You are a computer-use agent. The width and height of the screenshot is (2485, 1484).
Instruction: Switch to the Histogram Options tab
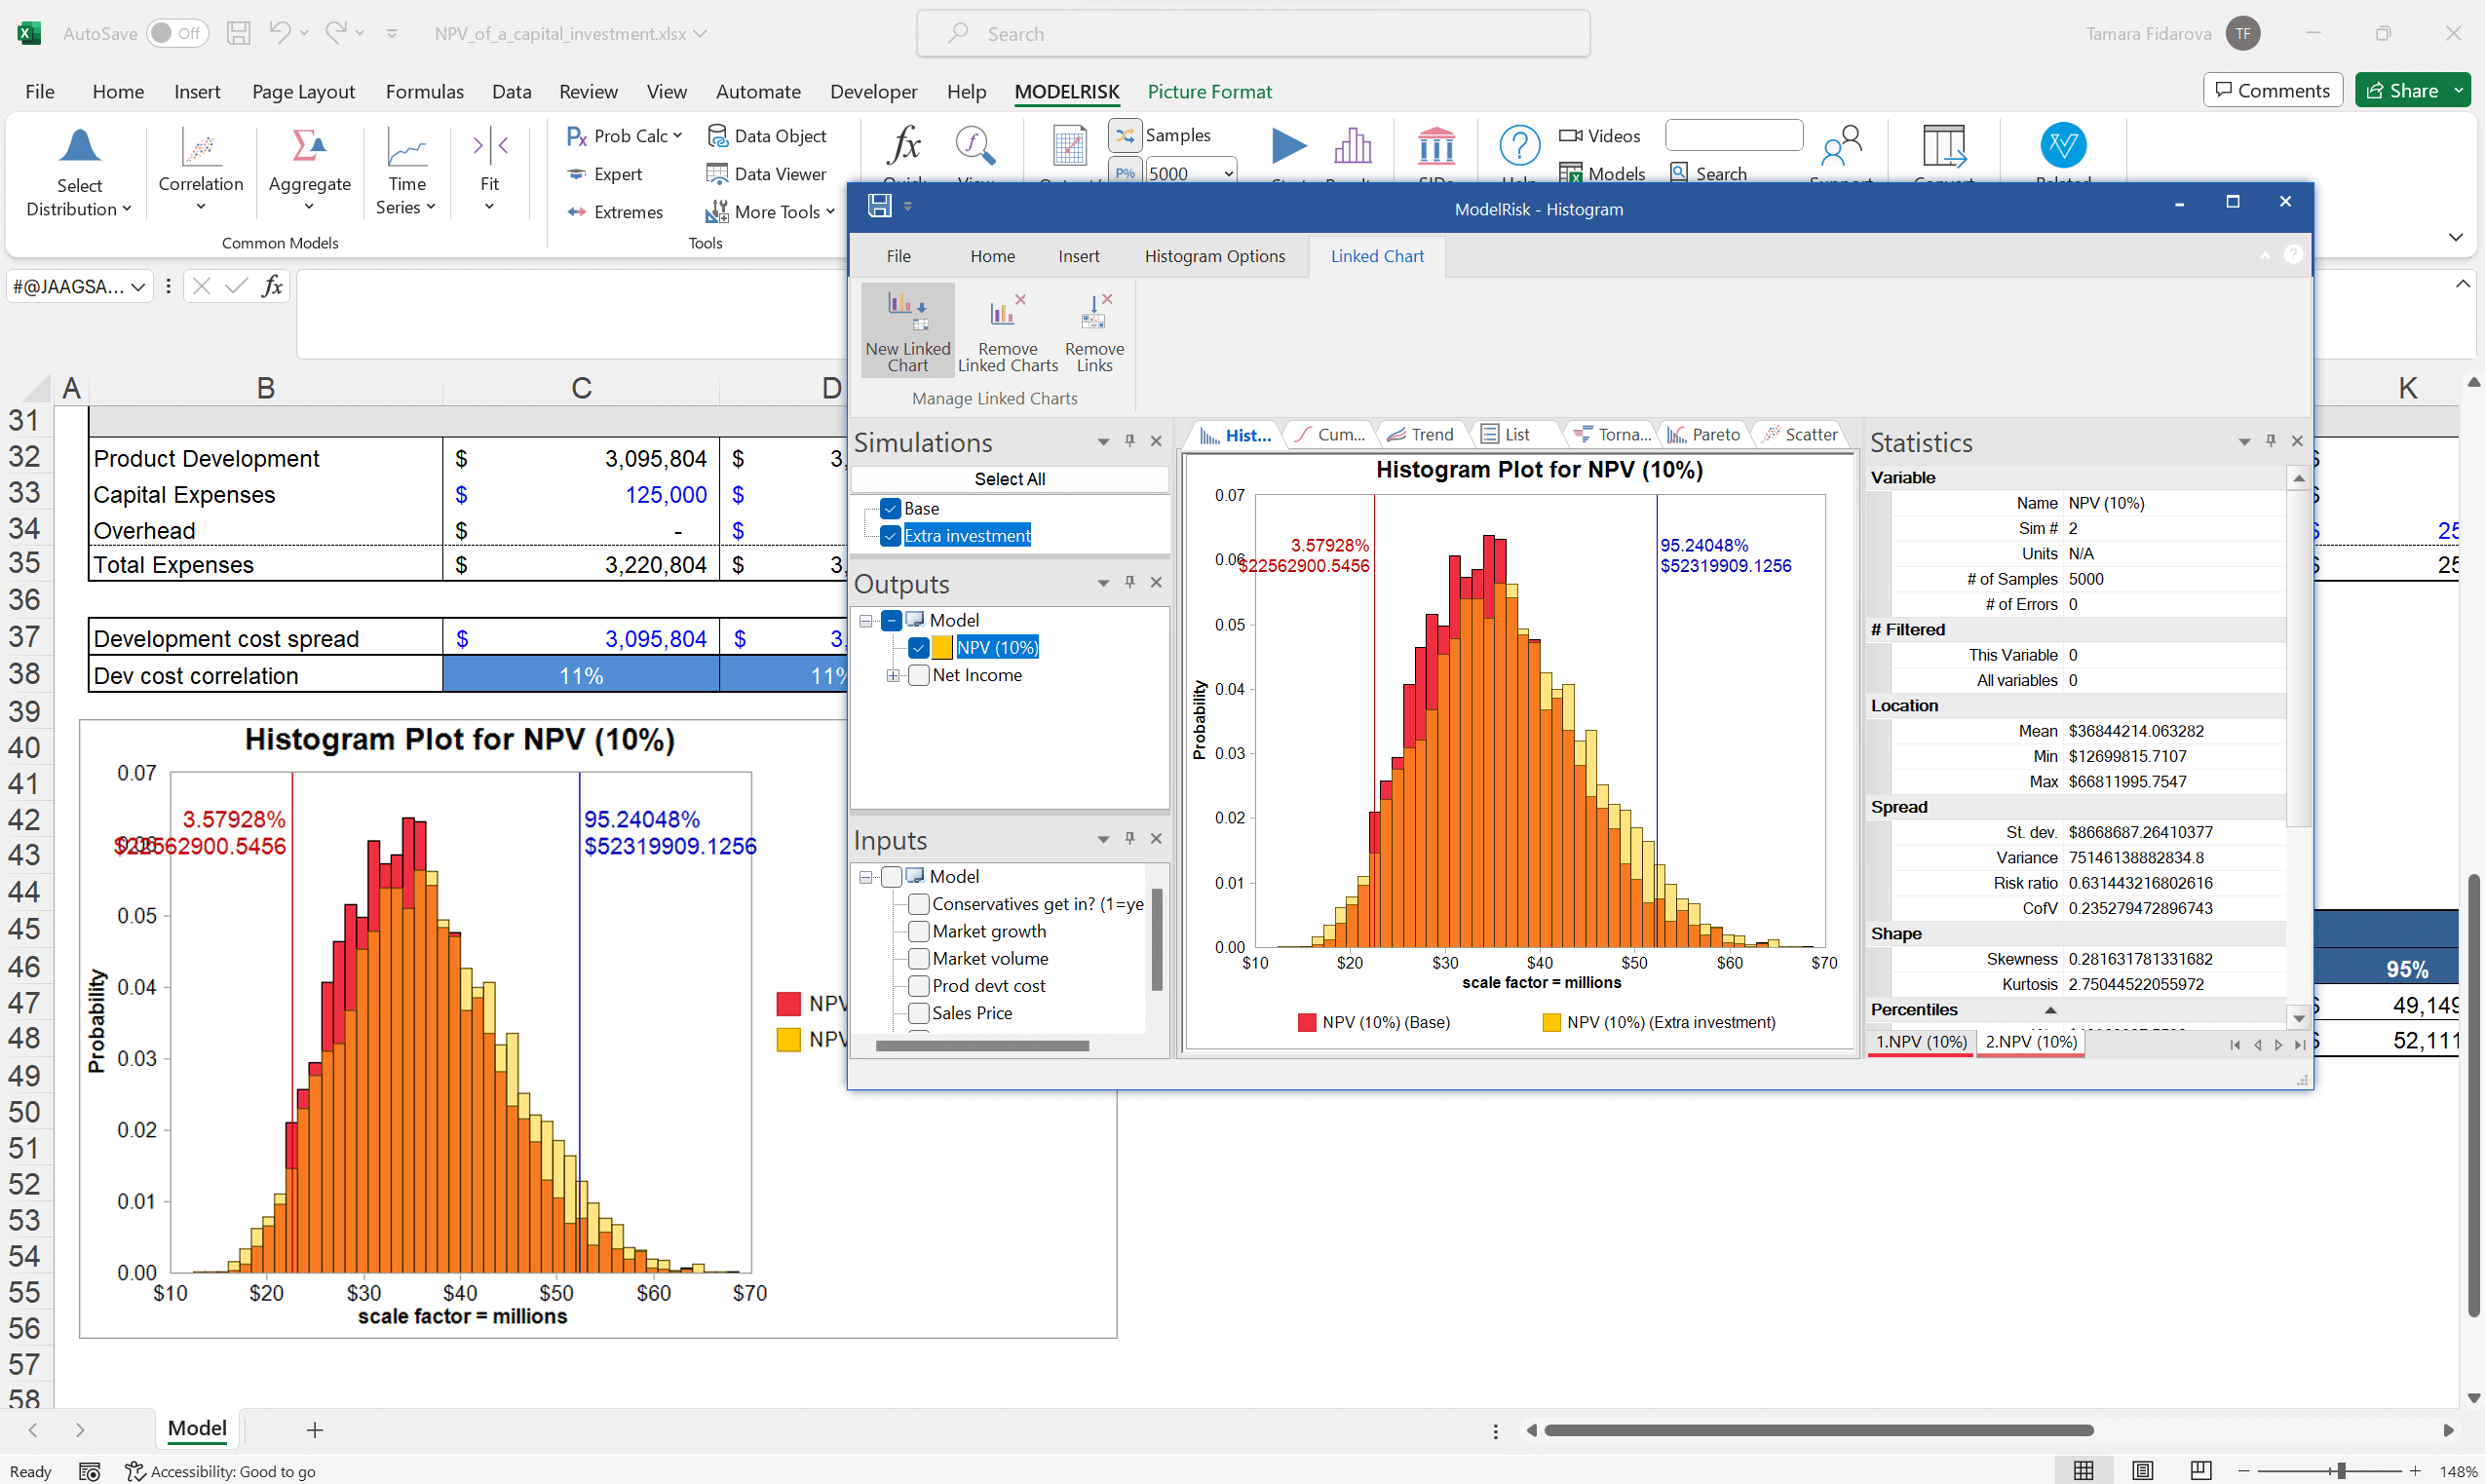click(1214, 256)
